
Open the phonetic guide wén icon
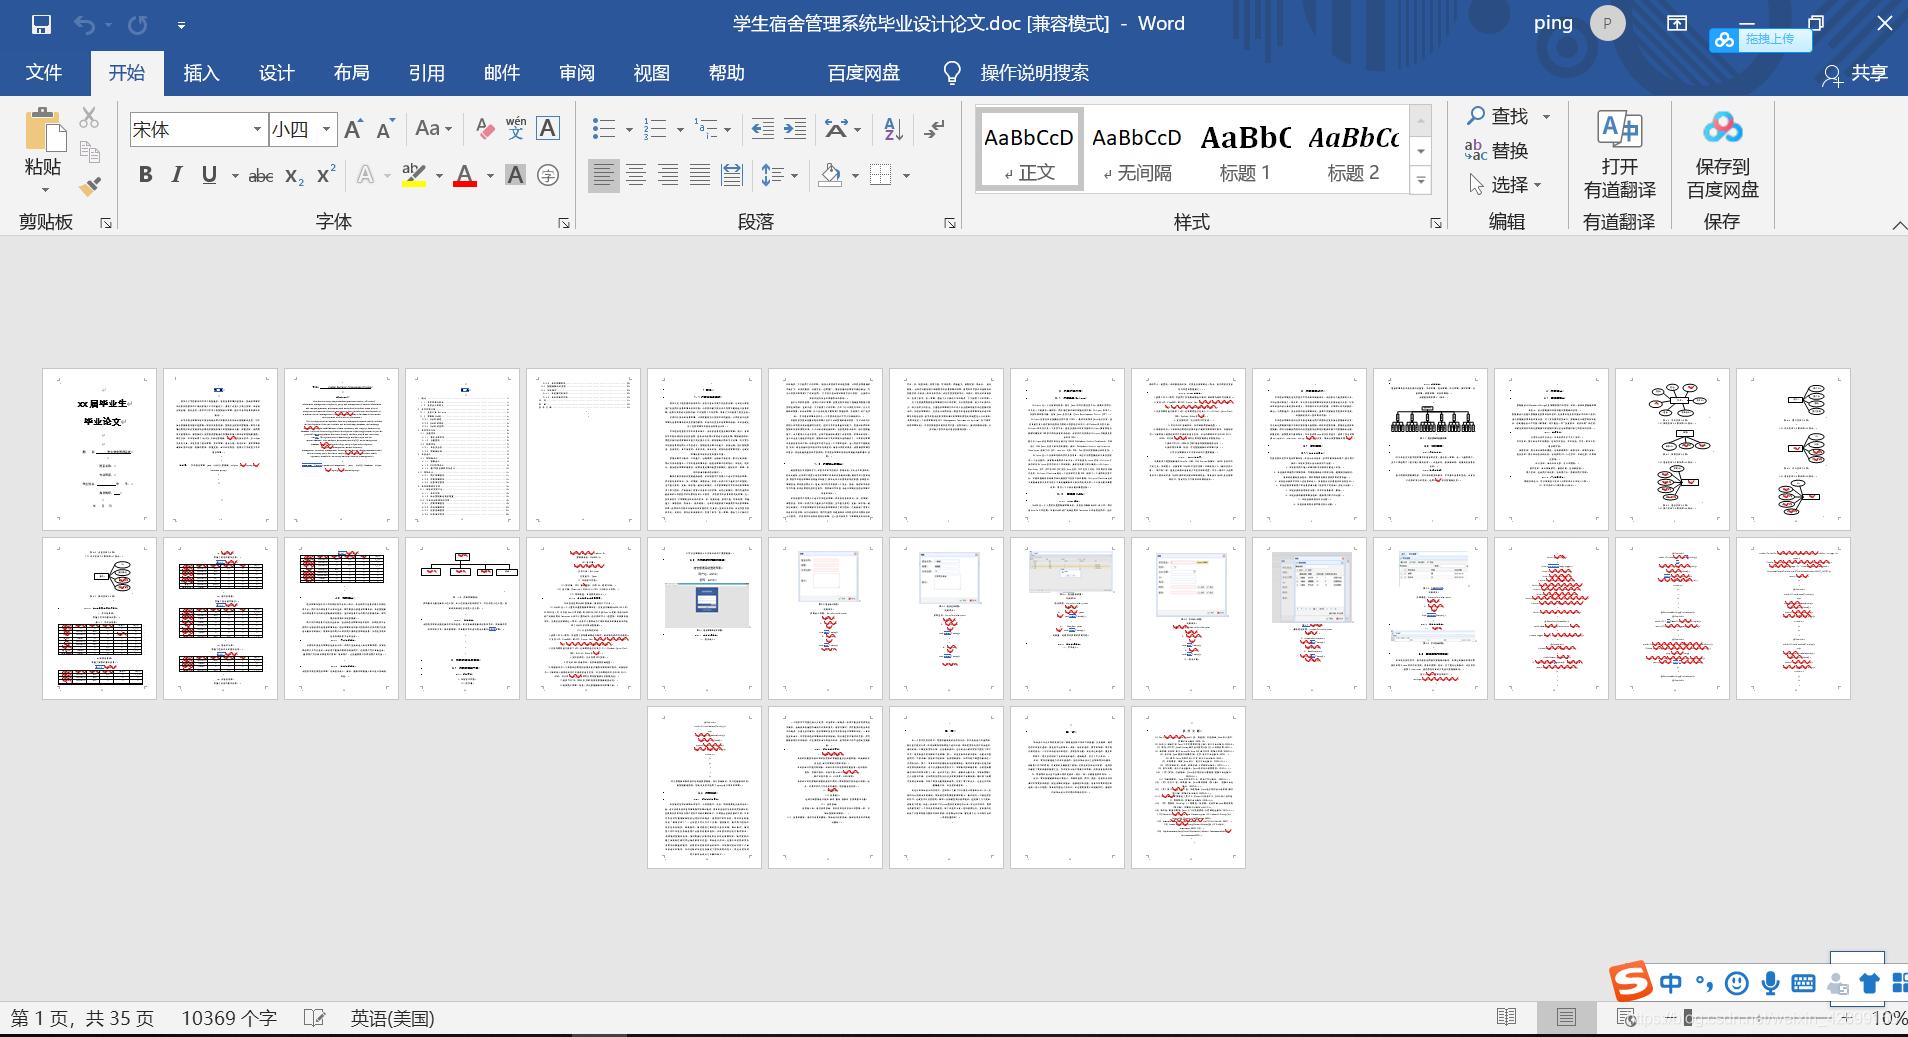coord(516,129)
